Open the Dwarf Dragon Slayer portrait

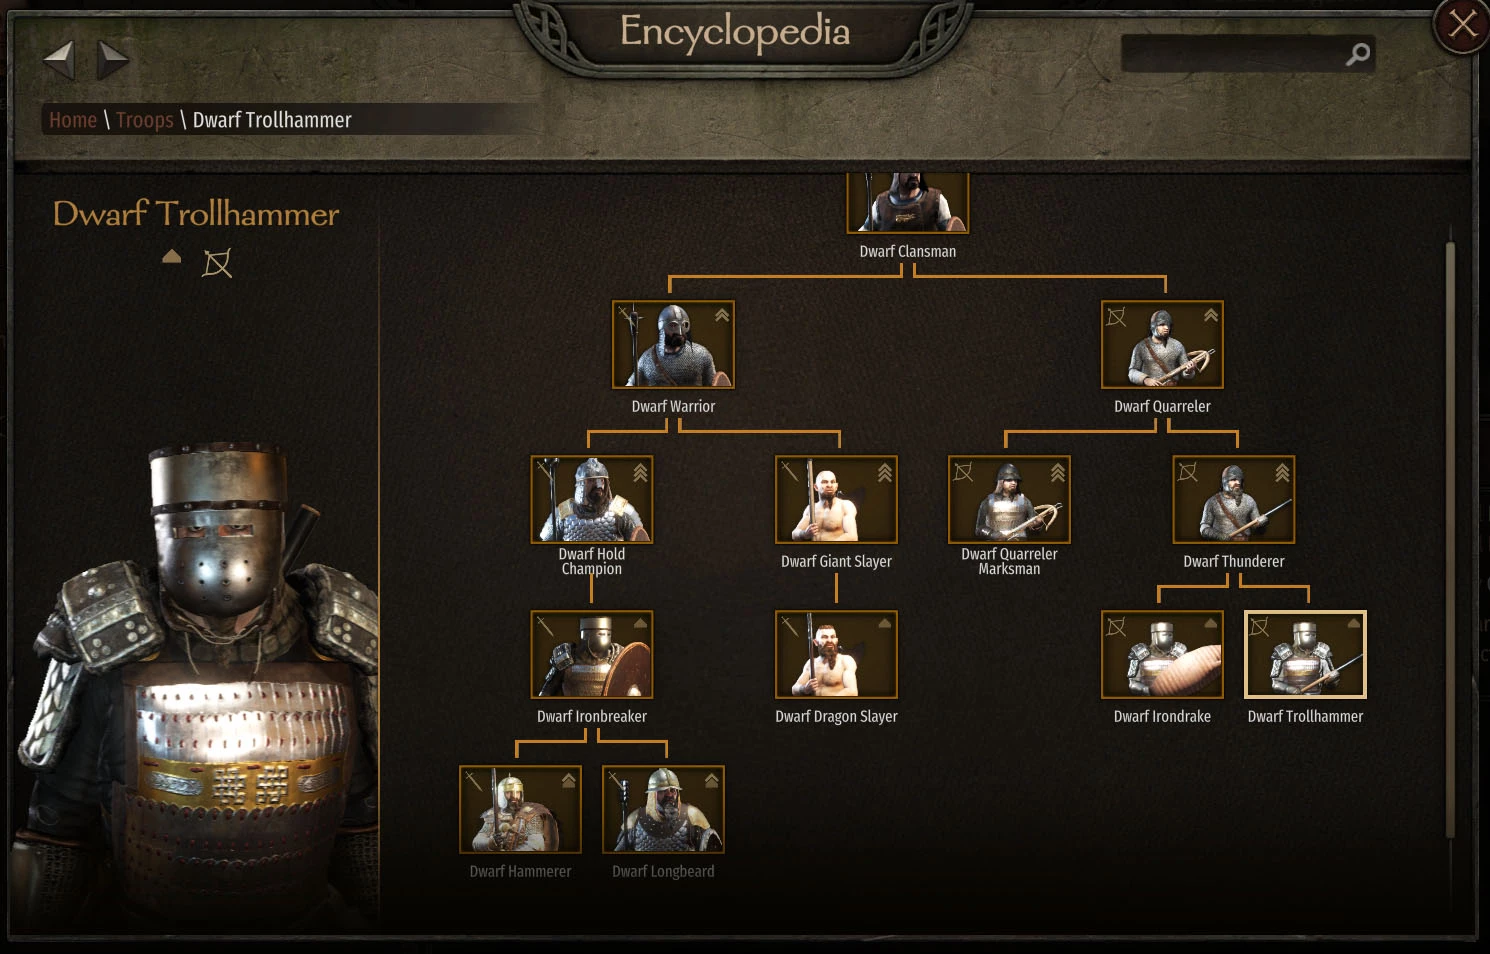[836, 654]
